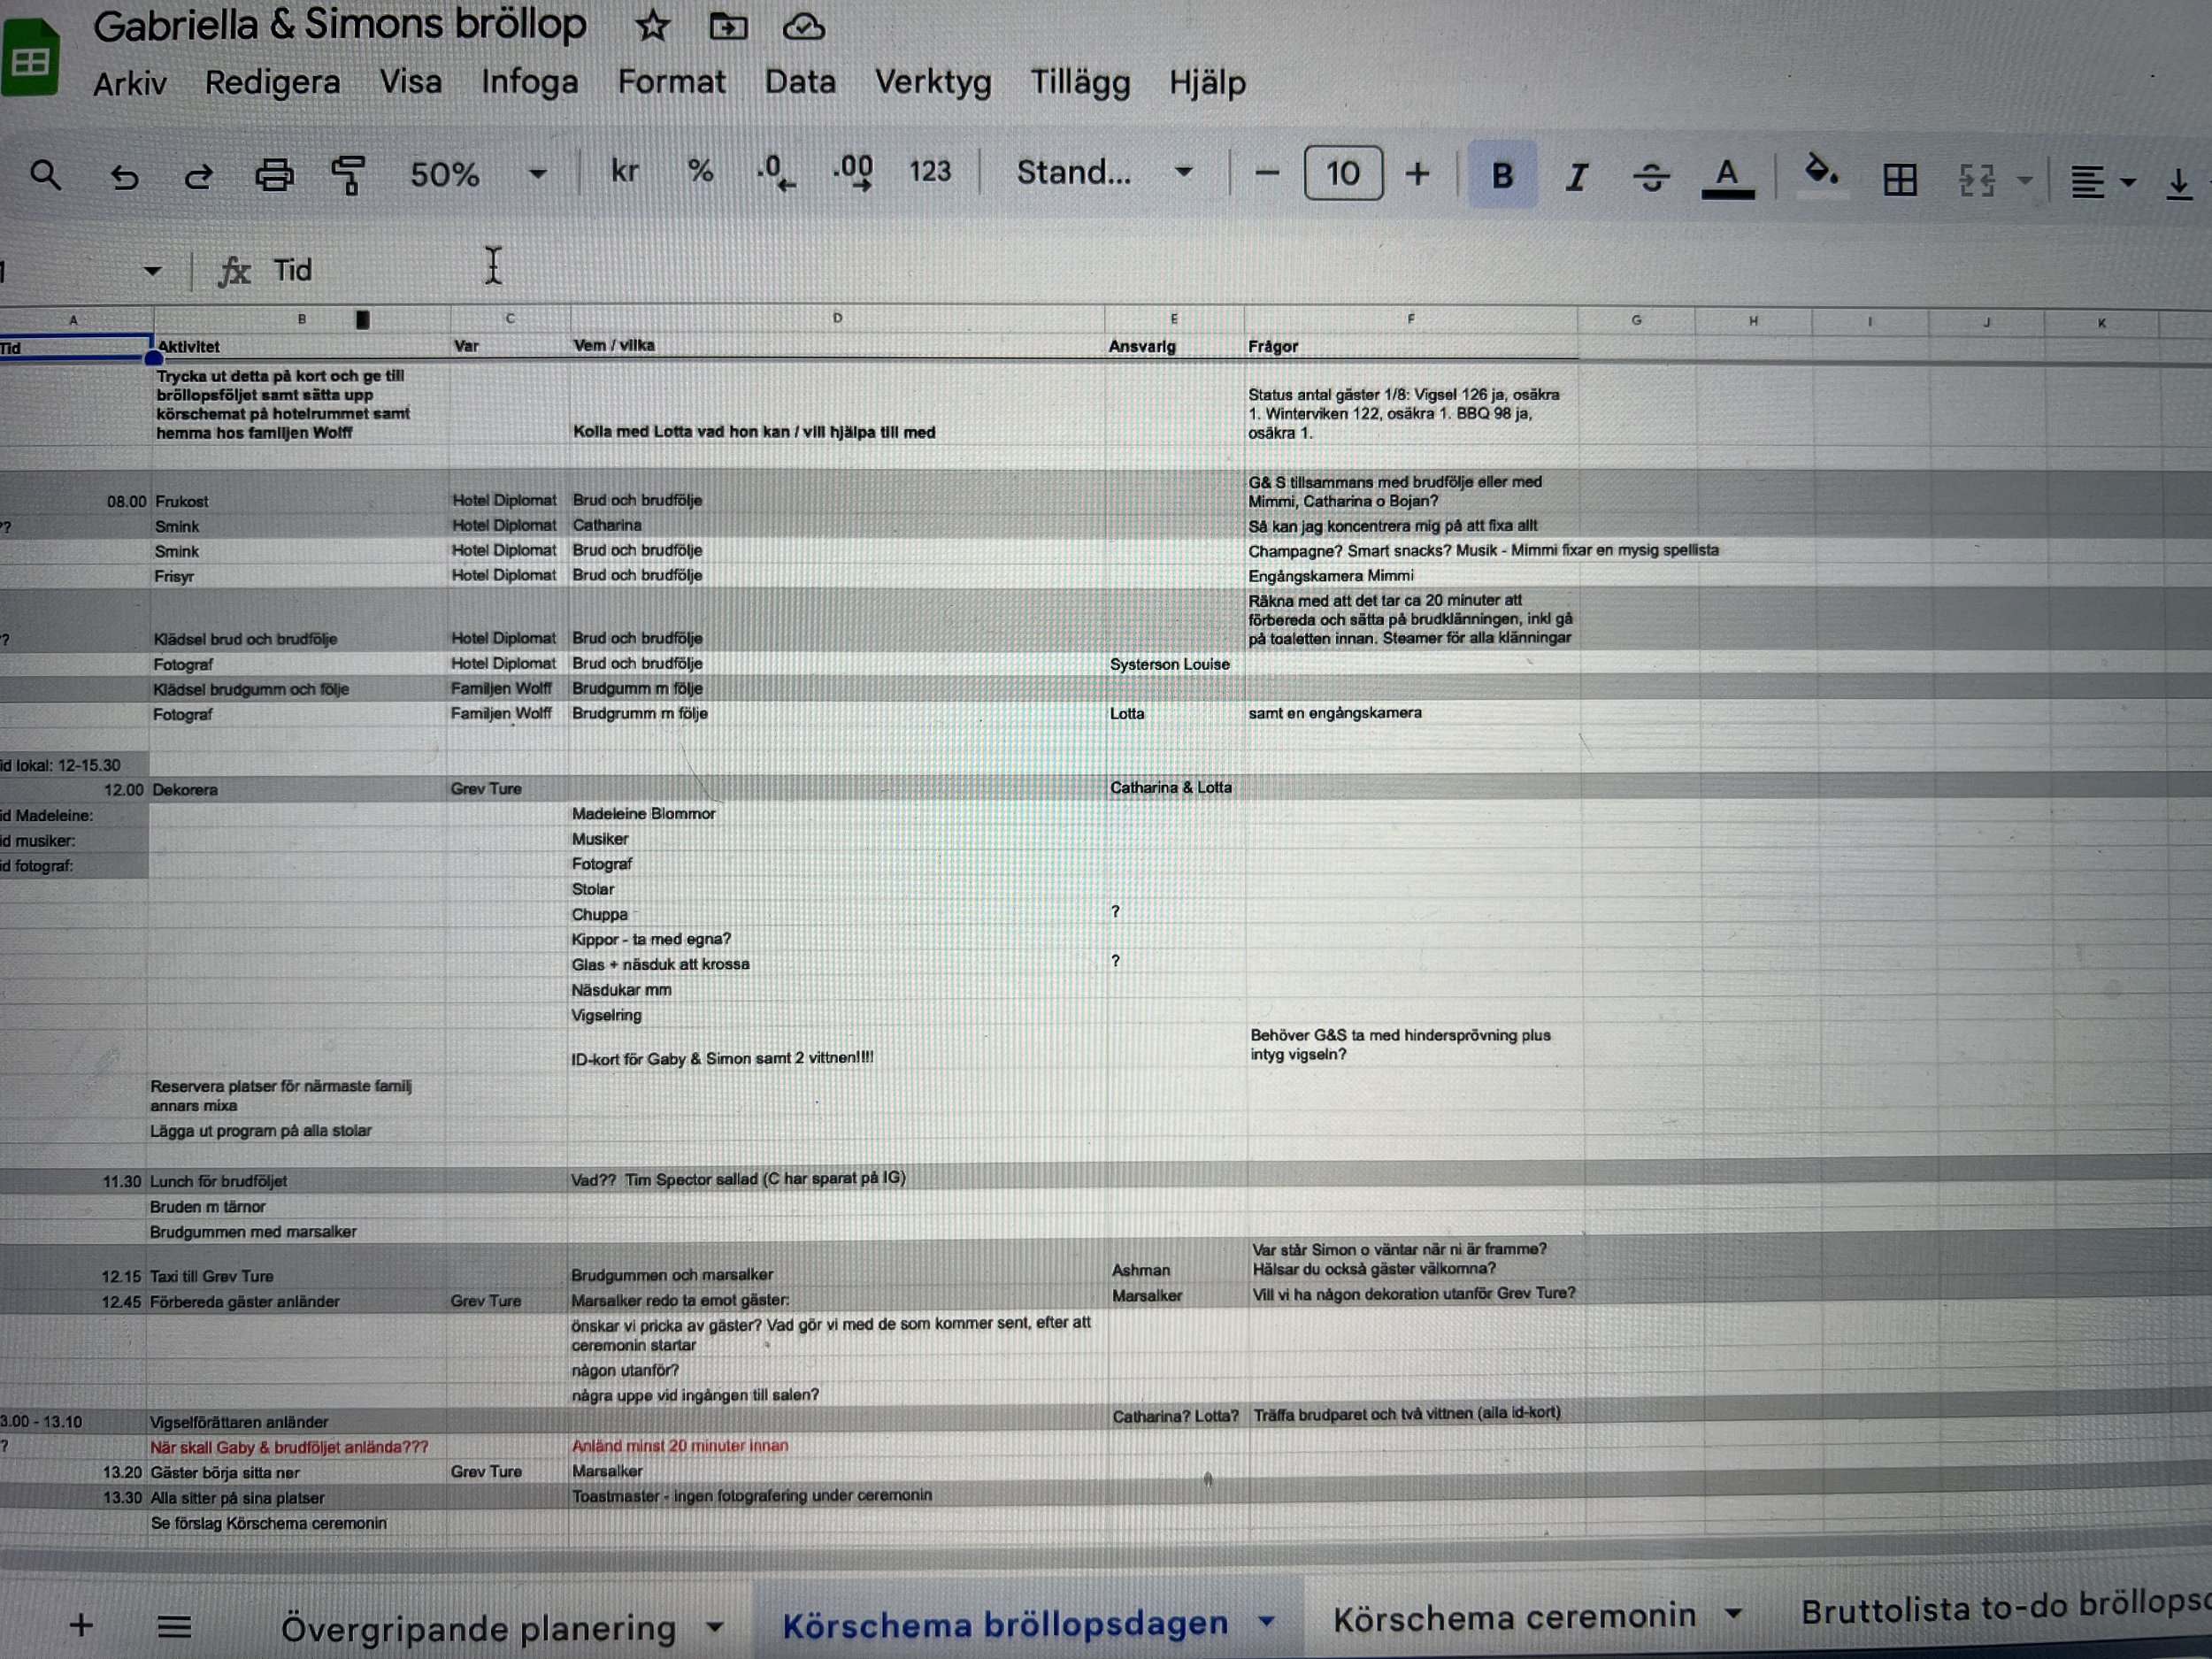This screenshot has width=2212, height=1659.
Task: Click the redo arrow icon
Action: click(198, 177)
